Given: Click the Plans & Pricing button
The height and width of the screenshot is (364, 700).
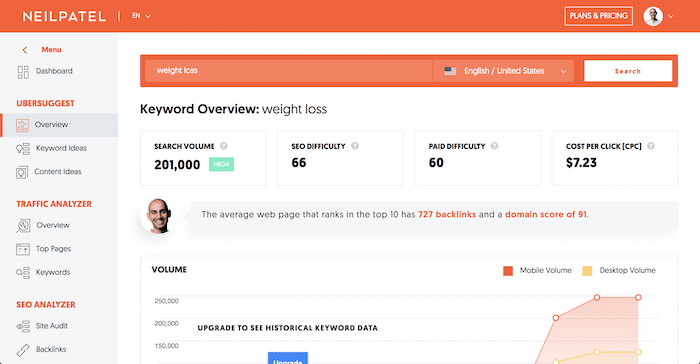Looking at the screenshot, I should pos(598,16).
